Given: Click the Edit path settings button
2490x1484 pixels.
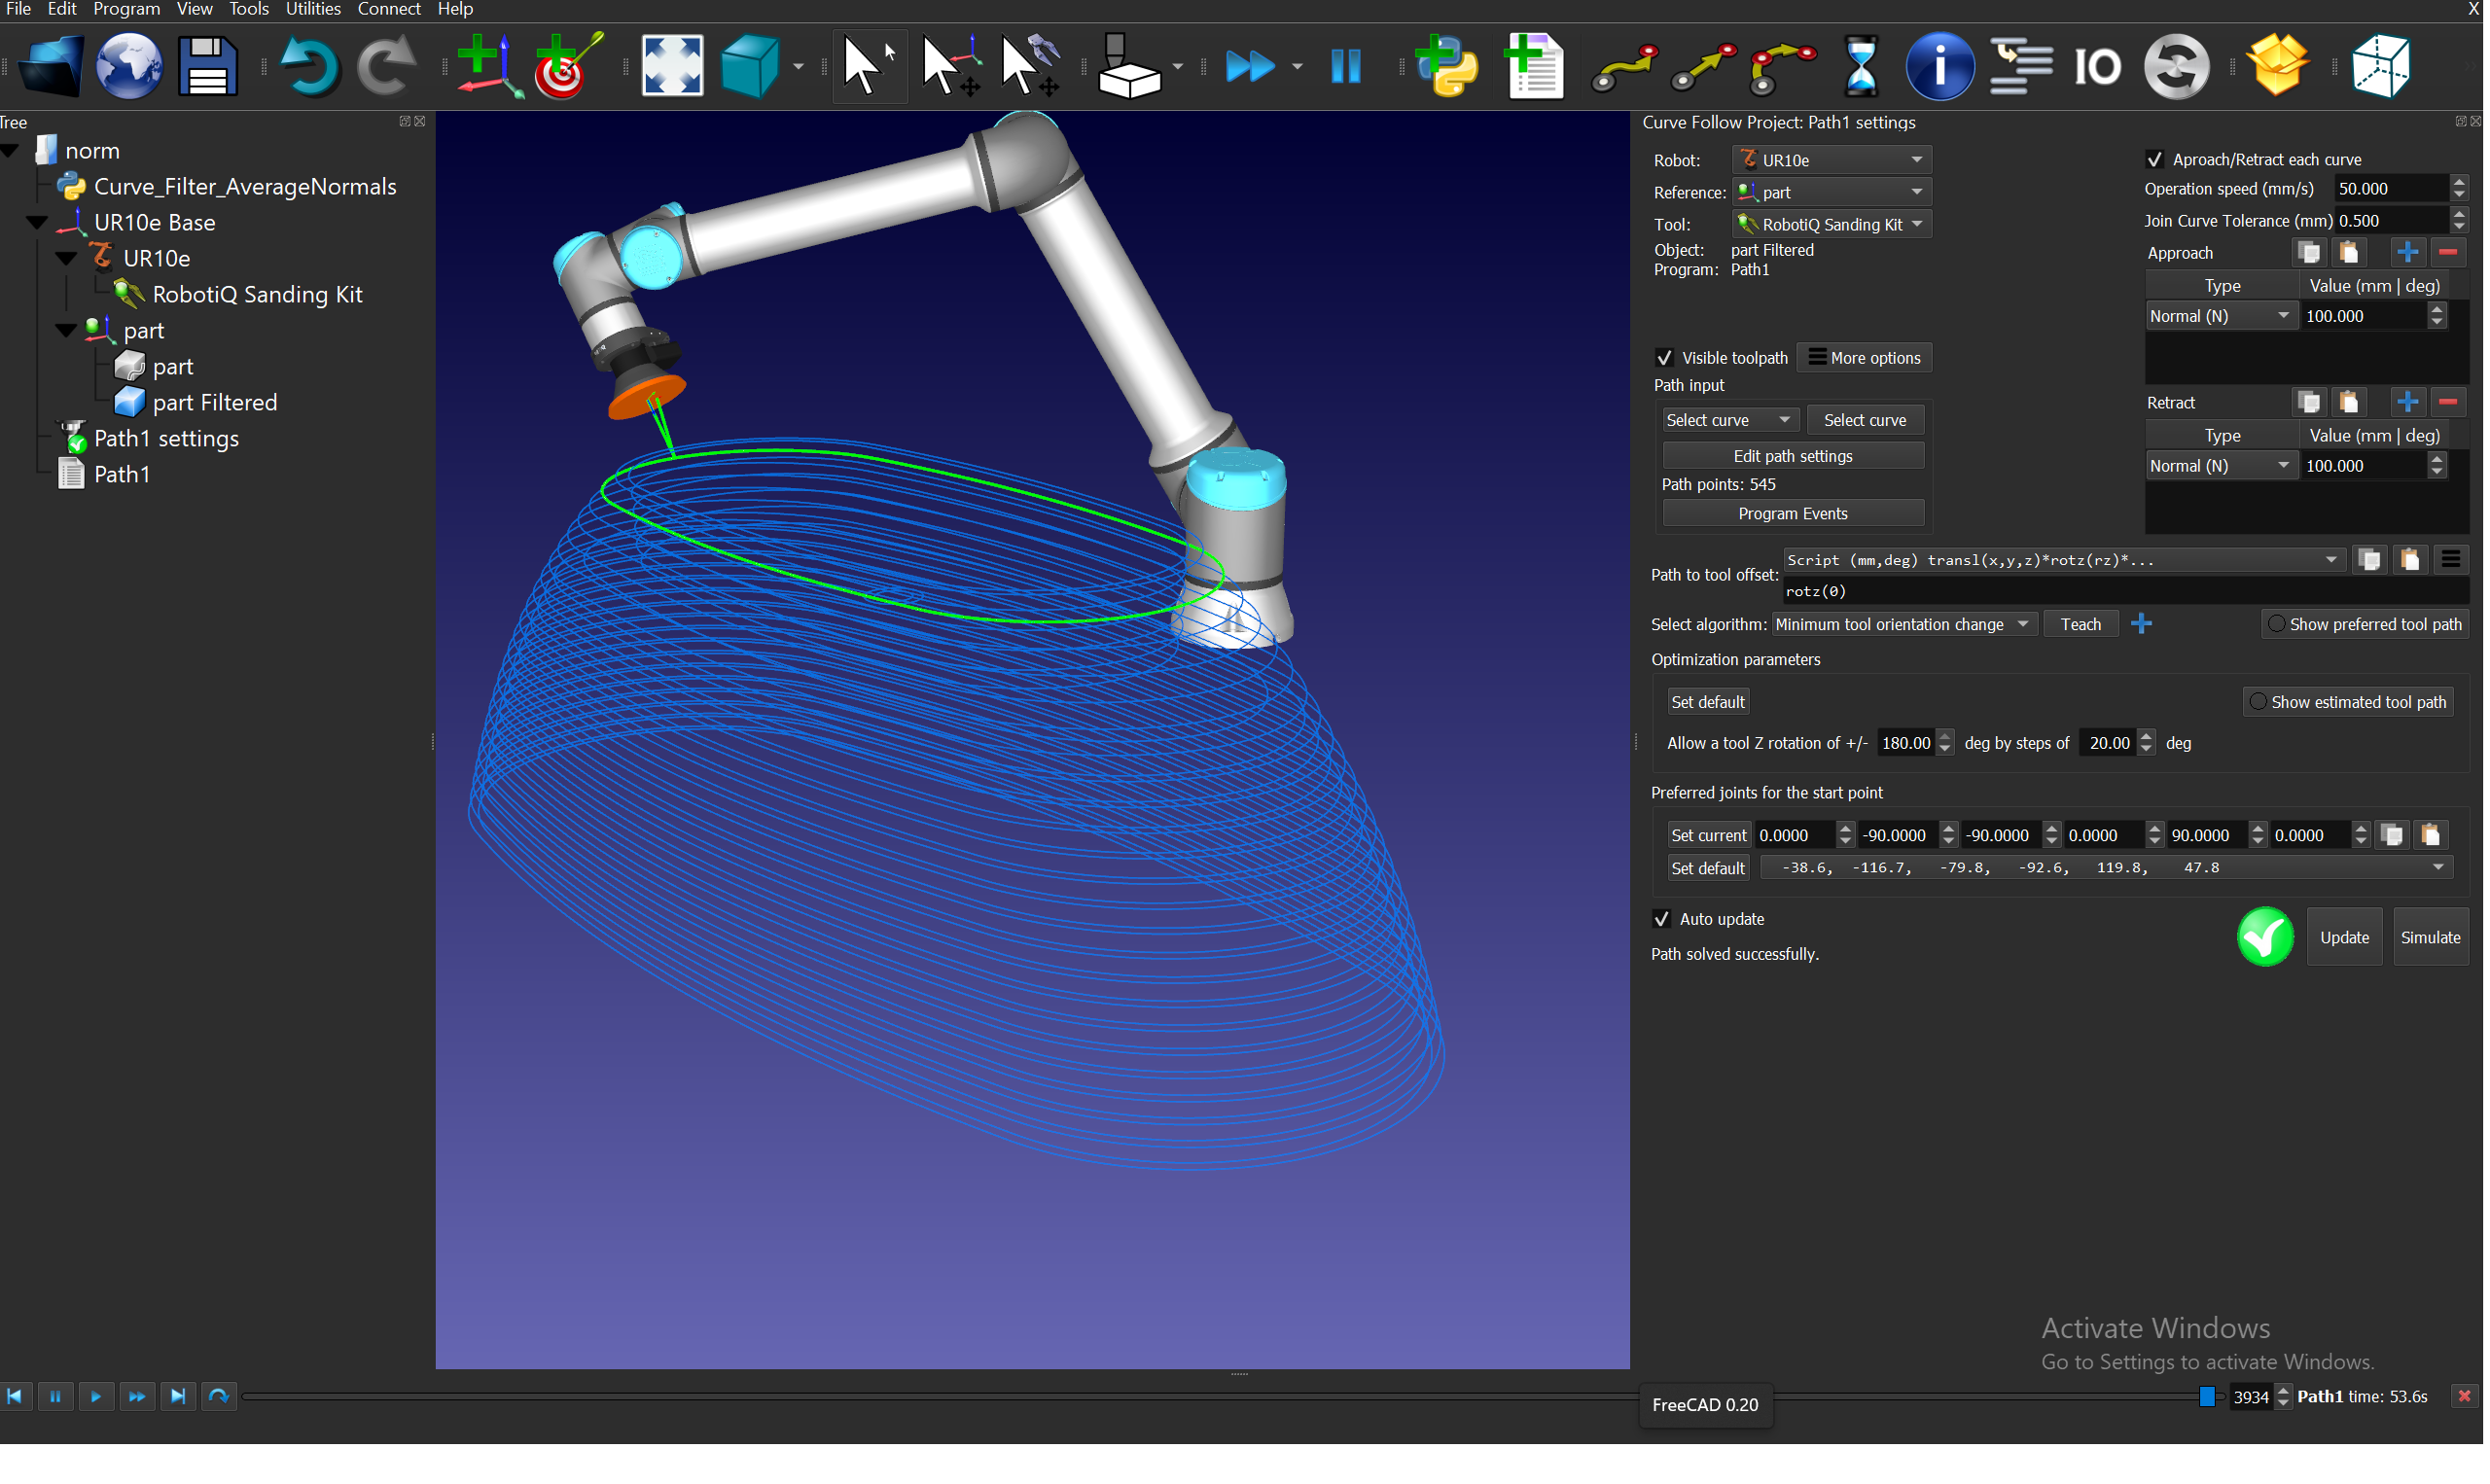Looking at the screenshot, I should point(1792,456).
